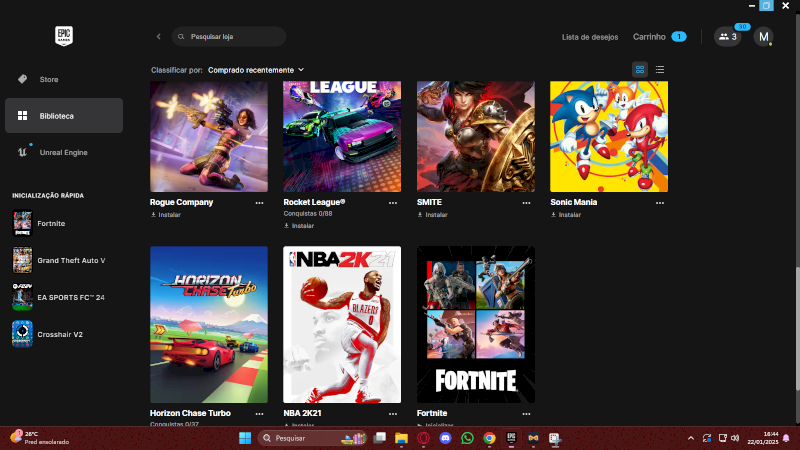Image resolution: width=800 pixels, height=450 pixels.
Task: Click the Epic Games logo
Action: [65, 36]
